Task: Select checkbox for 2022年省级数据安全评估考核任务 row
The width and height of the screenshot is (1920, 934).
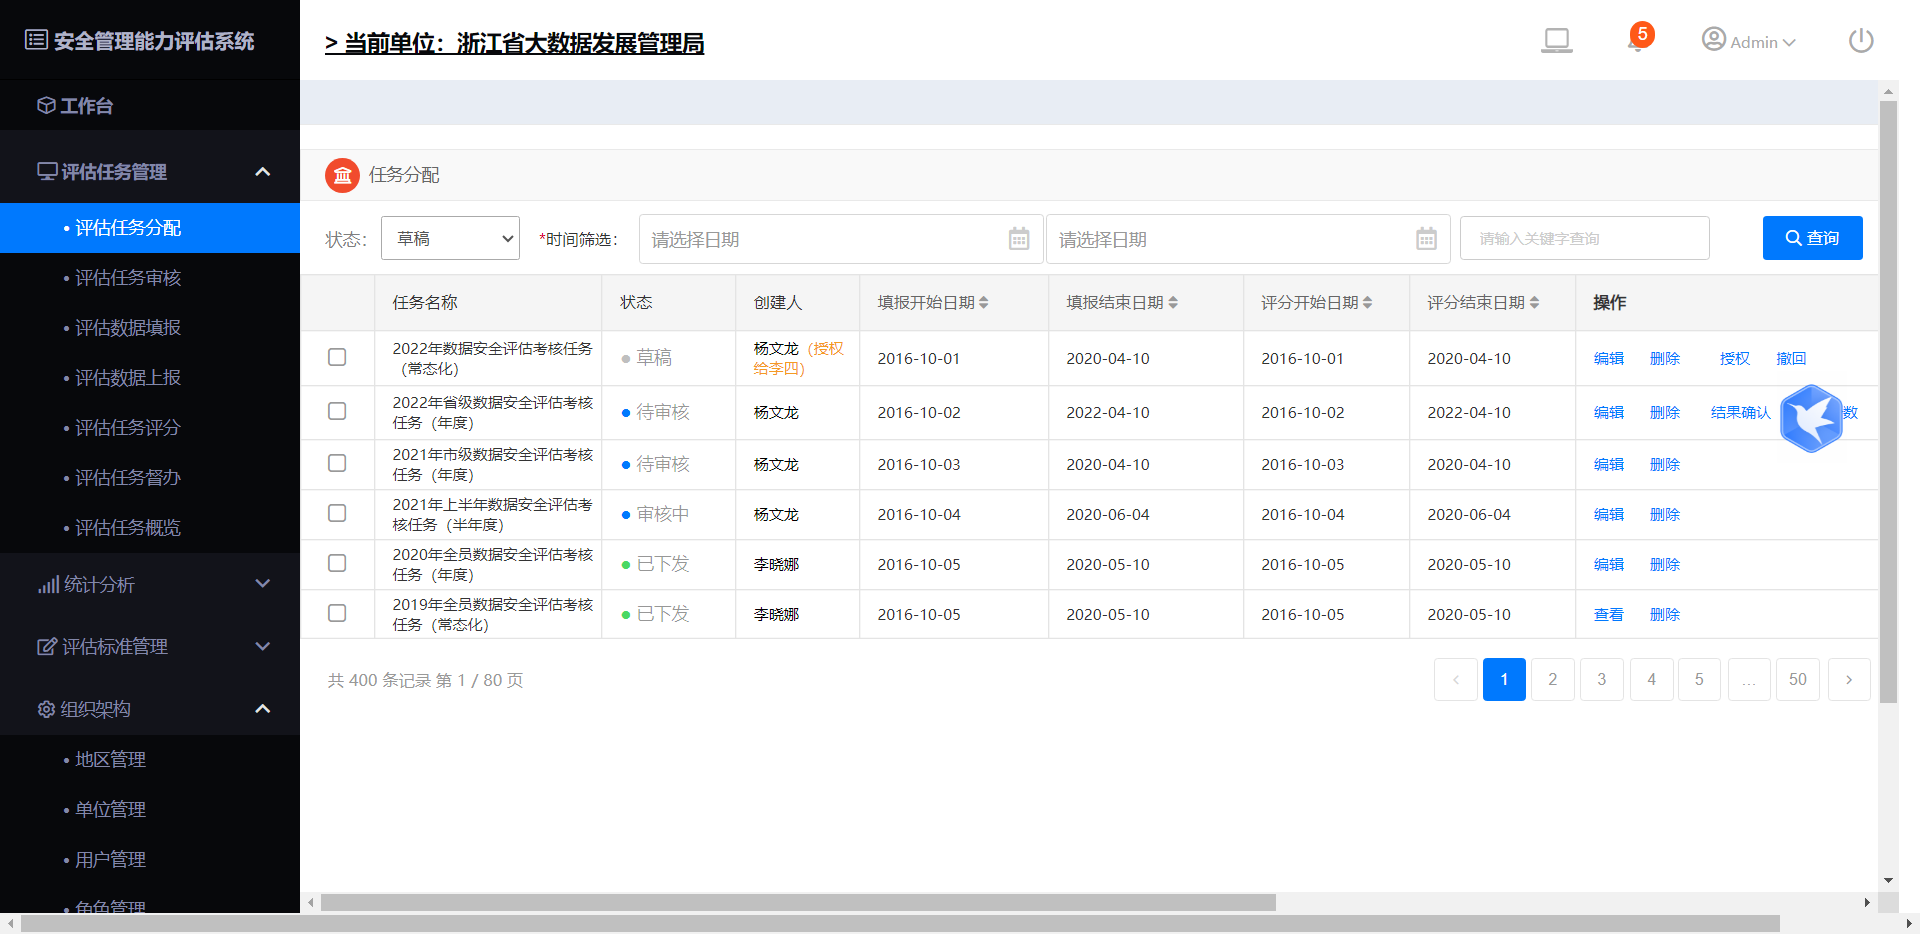Action: click(x=337, y=411)
